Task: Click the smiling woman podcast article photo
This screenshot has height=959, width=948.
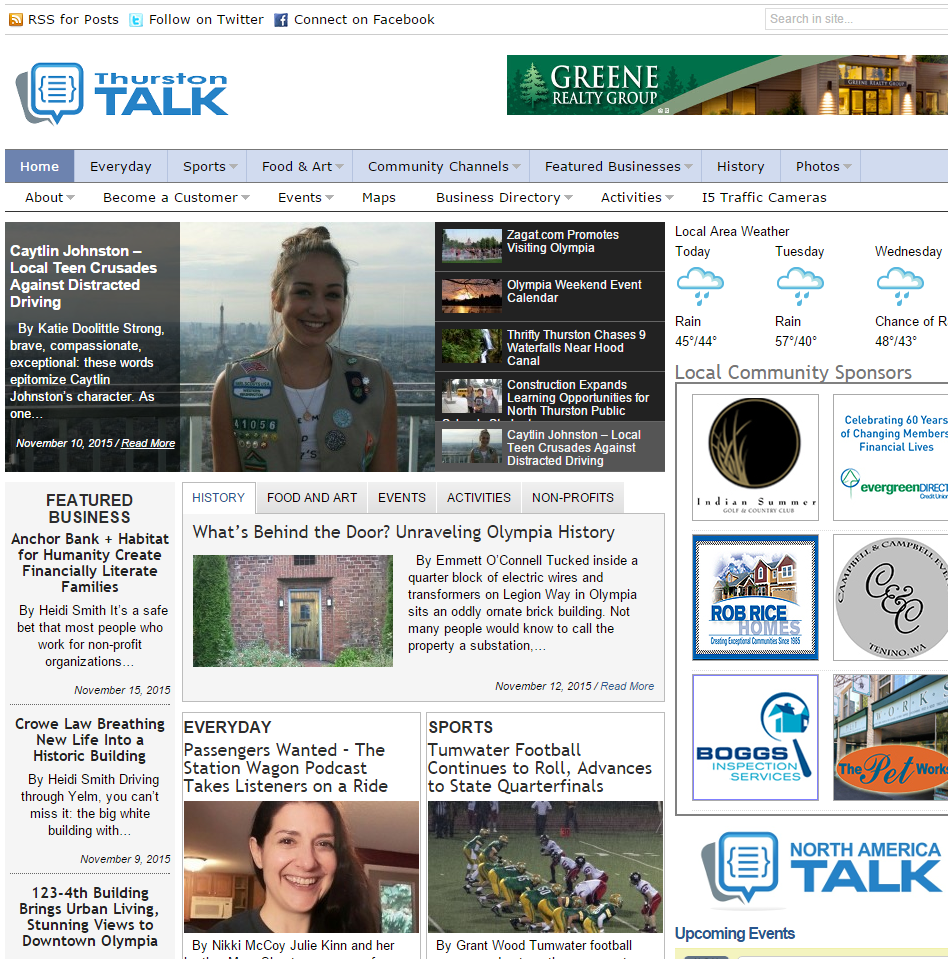Action: click(x=302, y=867)
